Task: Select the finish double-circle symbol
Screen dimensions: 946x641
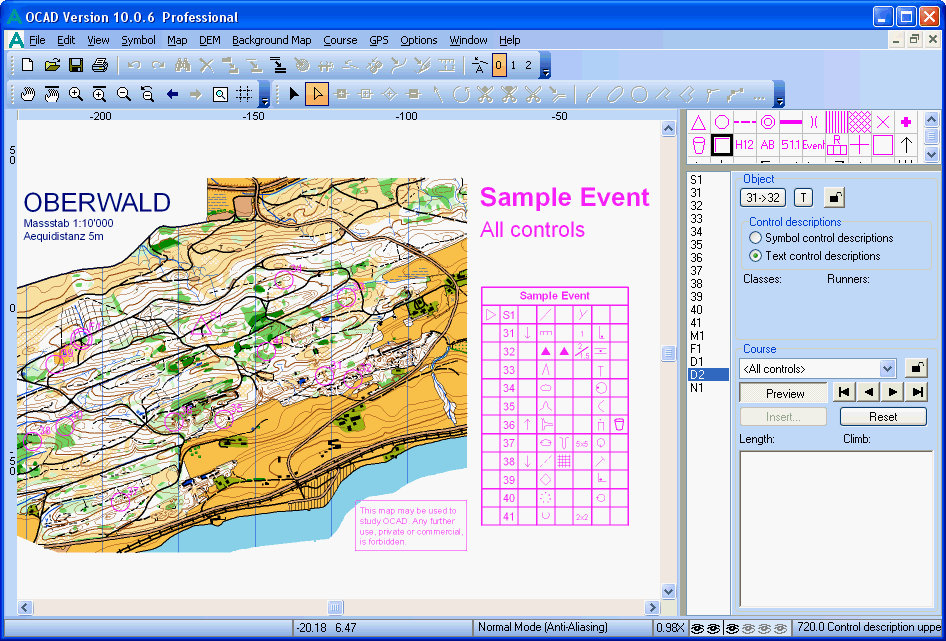Action: pyautogui.click(x=767, y=122)
